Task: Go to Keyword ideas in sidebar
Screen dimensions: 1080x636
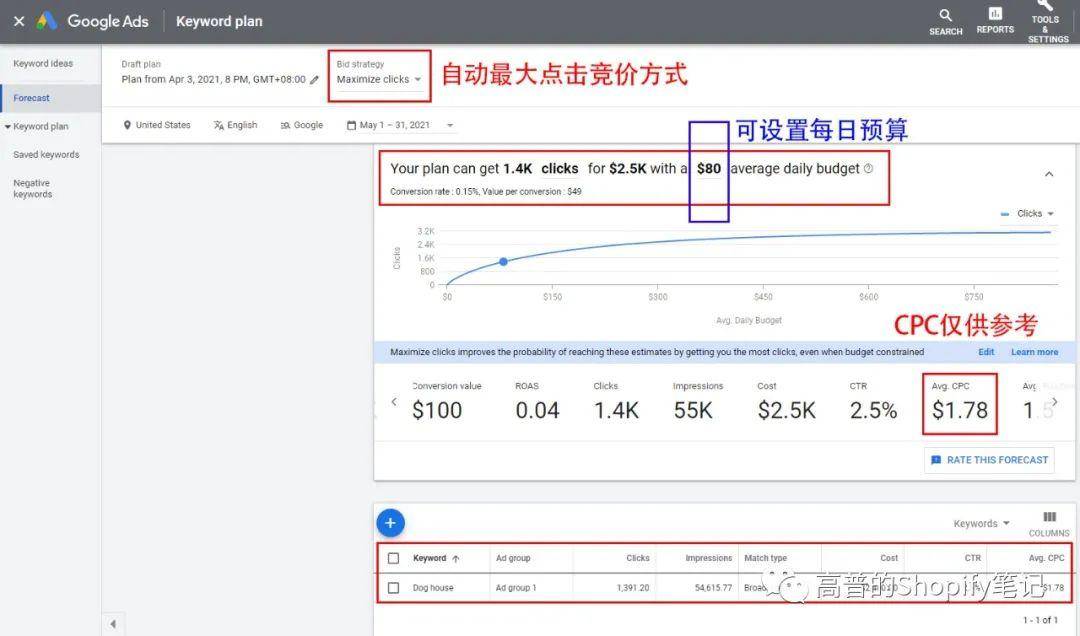Action: 43,64
